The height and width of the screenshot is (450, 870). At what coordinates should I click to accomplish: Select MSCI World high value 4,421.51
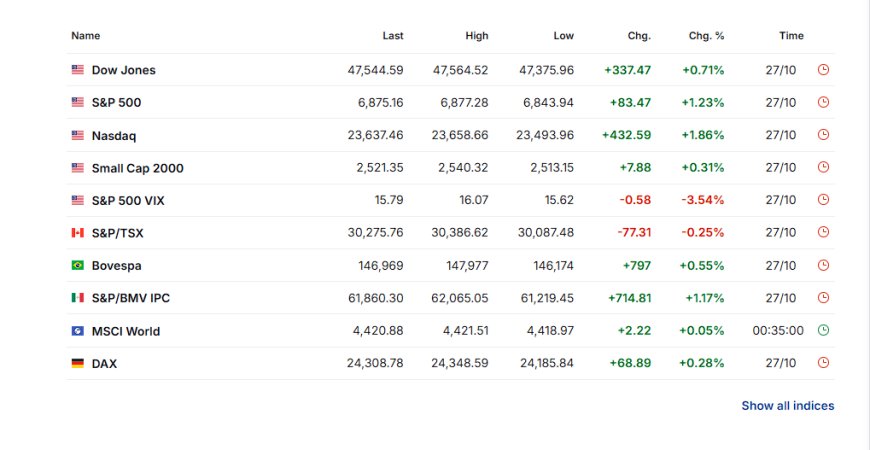click(x=466, y=331)
